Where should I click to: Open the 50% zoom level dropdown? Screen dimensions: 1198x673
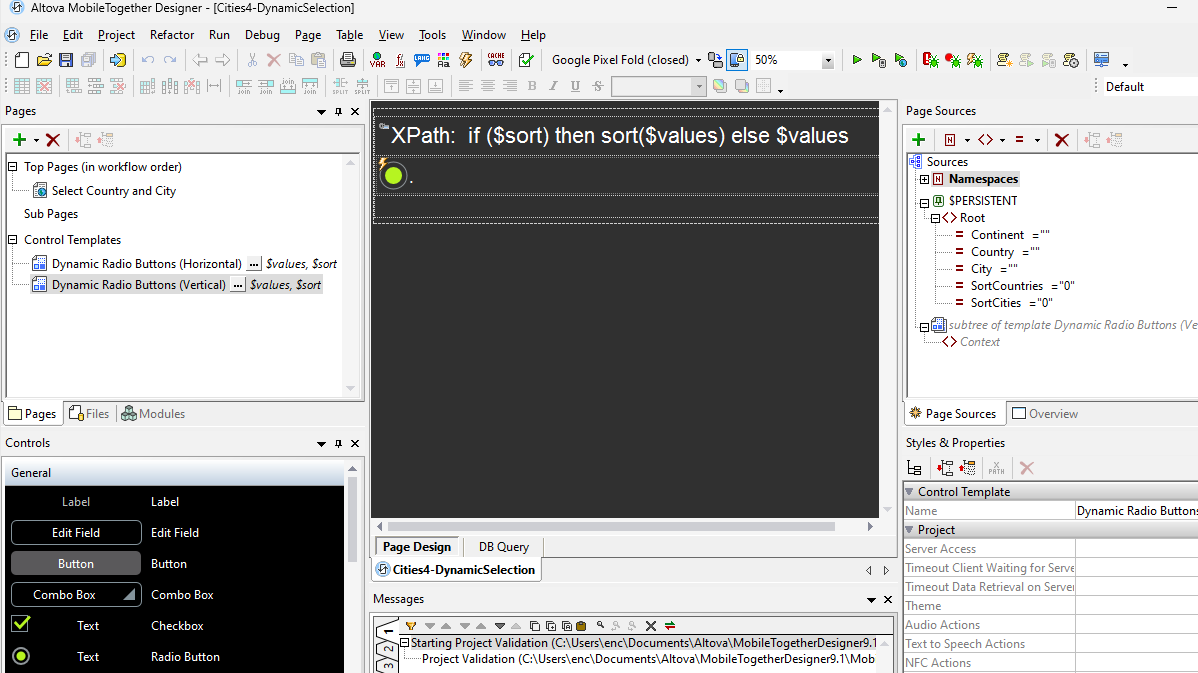point(827,61)
